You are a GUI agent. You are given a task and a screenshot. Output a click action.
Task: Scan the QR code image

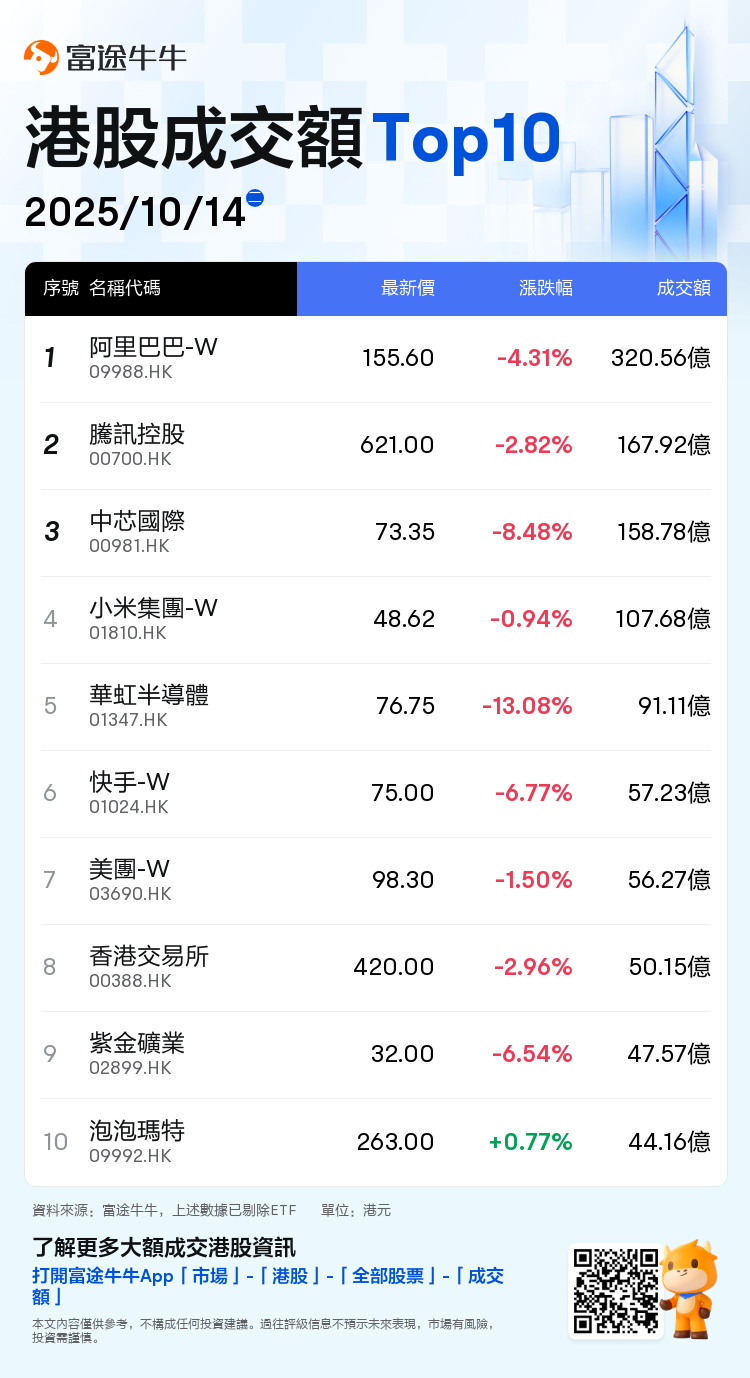tap(614, 1291)
